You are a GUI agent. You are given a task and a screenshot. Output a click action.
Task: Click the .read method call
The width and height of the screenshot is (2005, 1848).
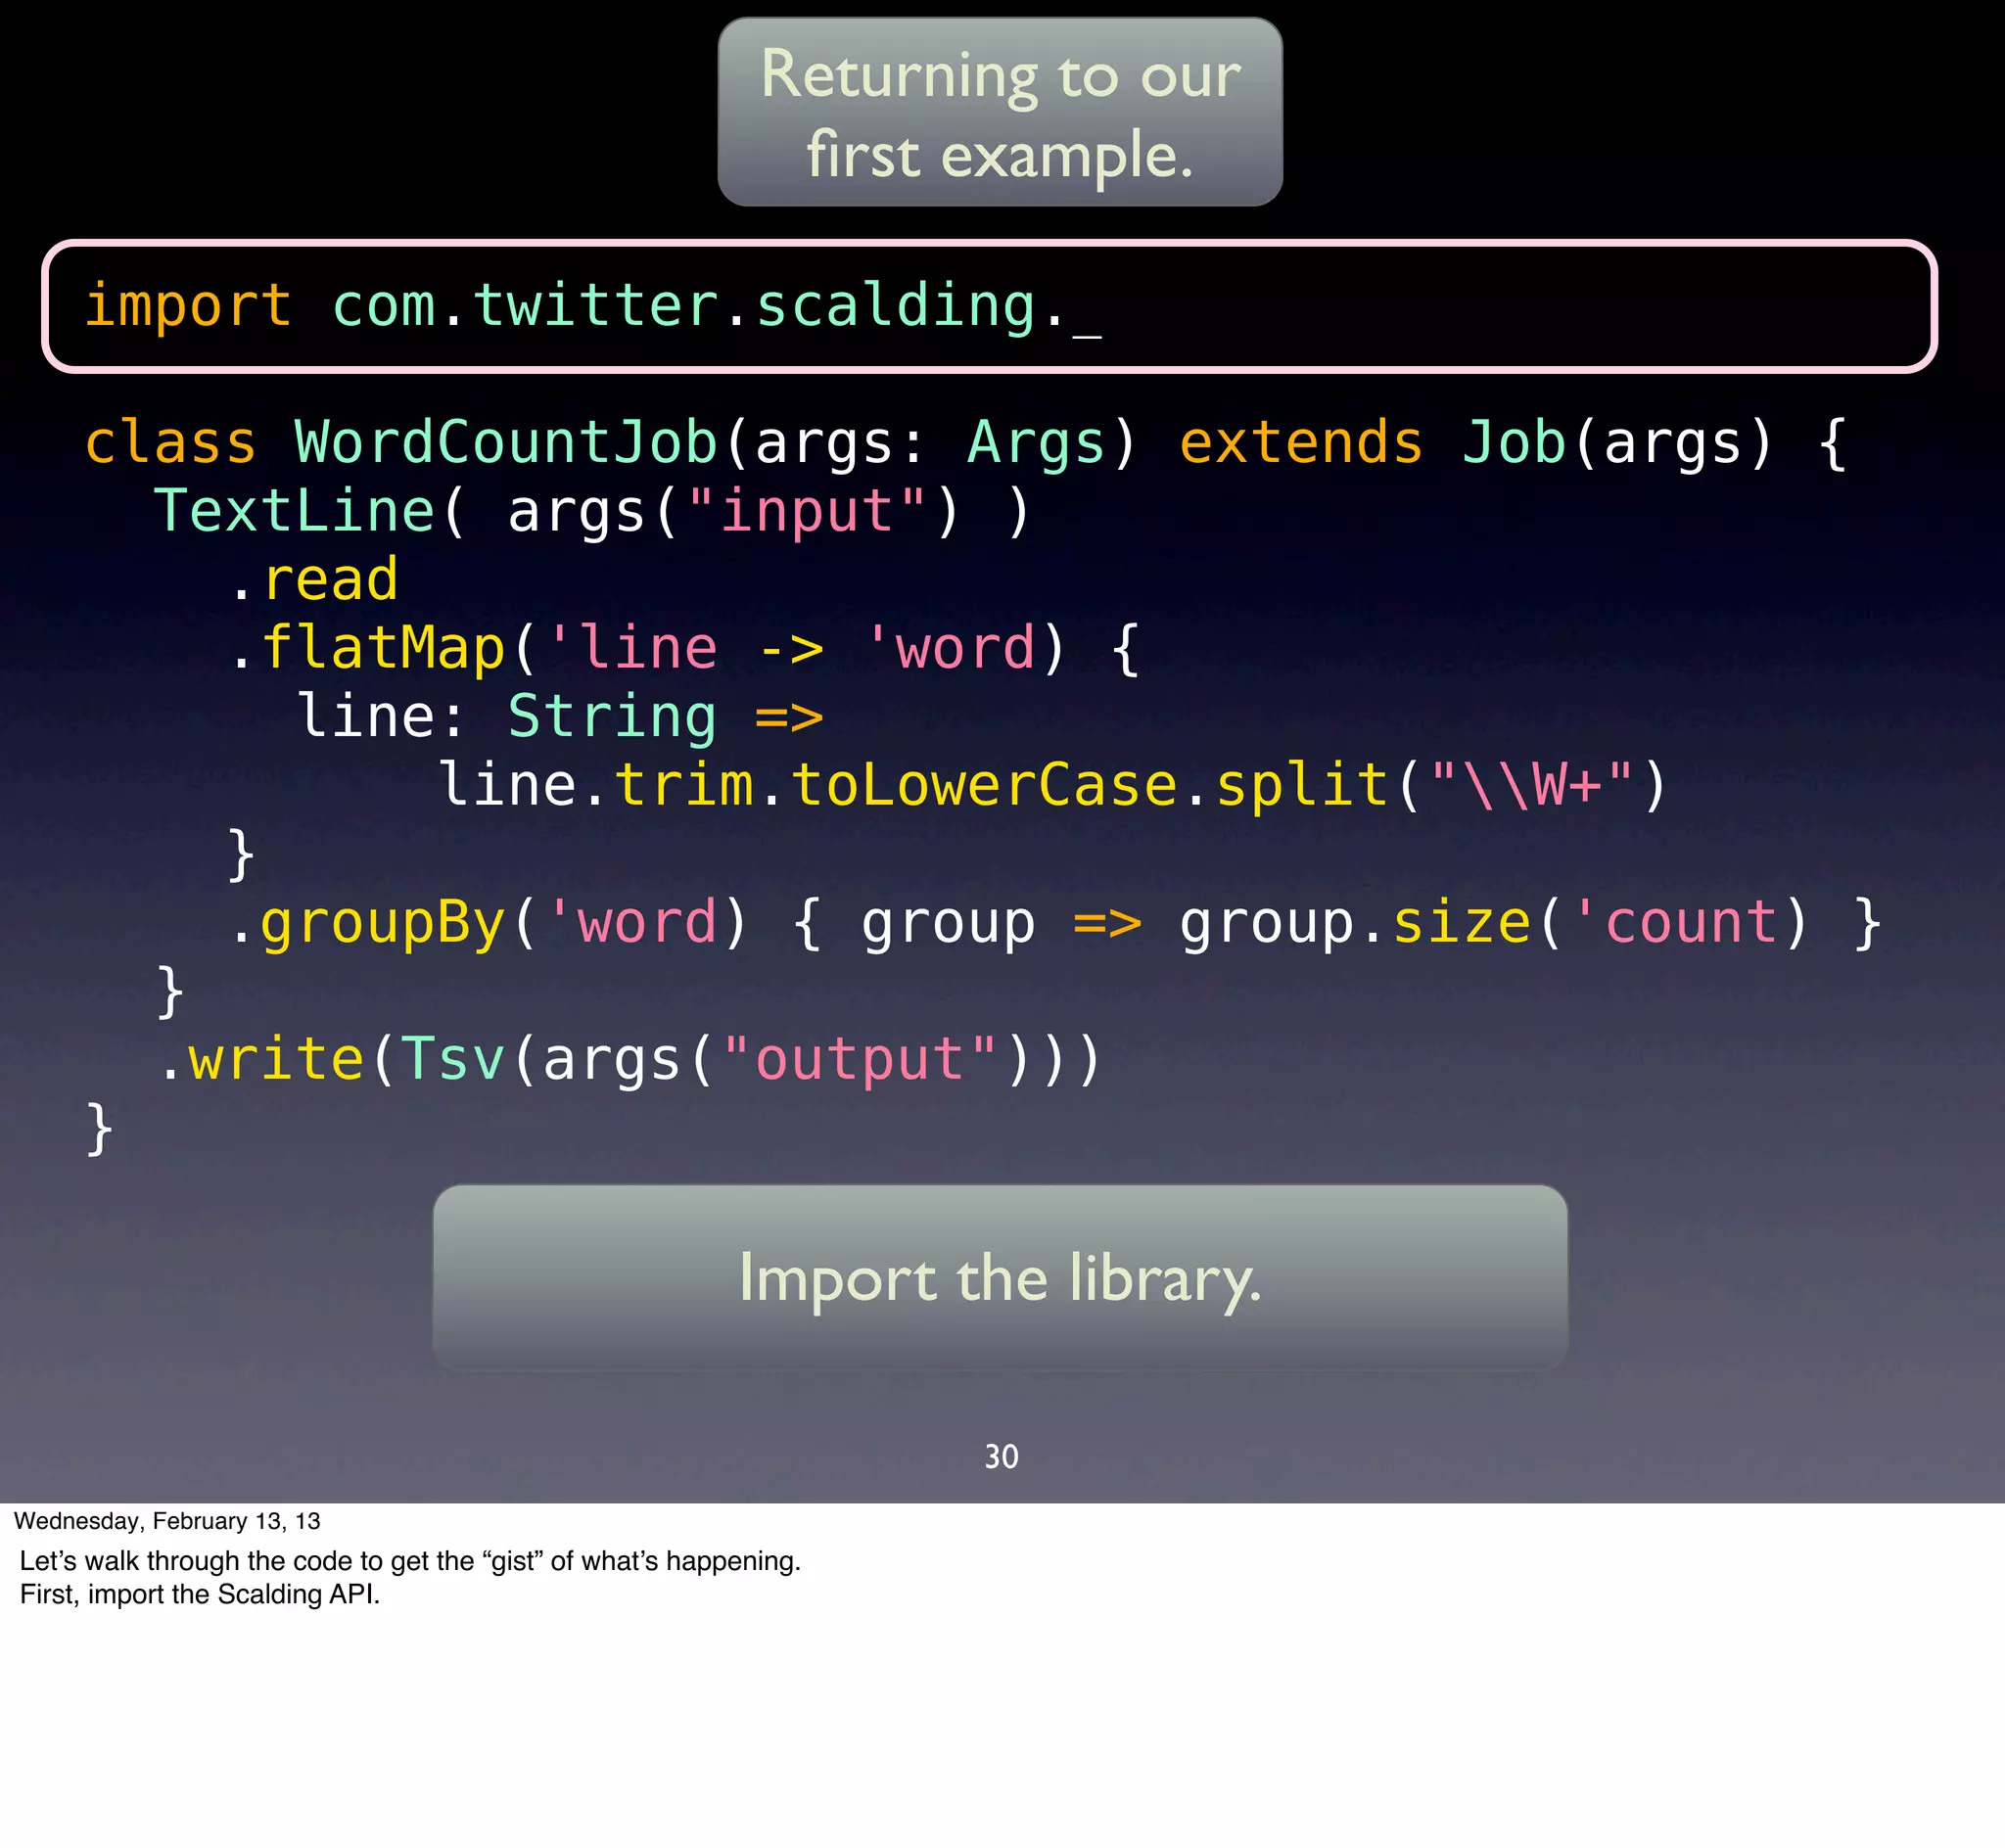tap(313, 580)
